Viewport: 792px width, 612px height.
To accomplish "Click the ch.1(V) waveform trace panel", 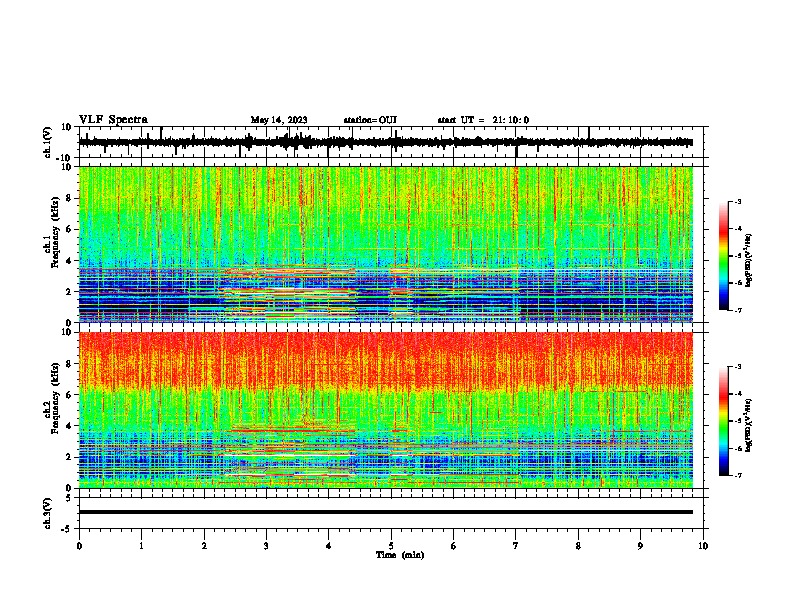I will (393, 142).
